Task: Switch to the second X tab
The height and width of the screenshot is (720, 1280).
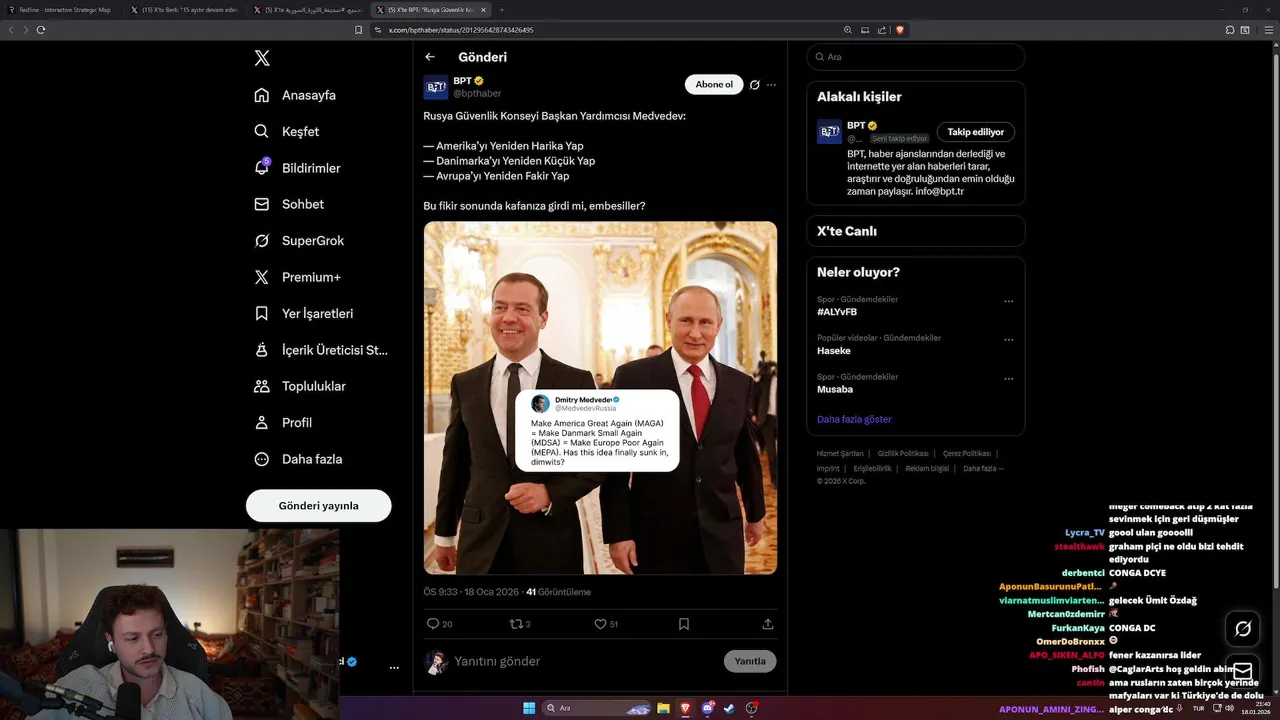Action: [185, 10]
